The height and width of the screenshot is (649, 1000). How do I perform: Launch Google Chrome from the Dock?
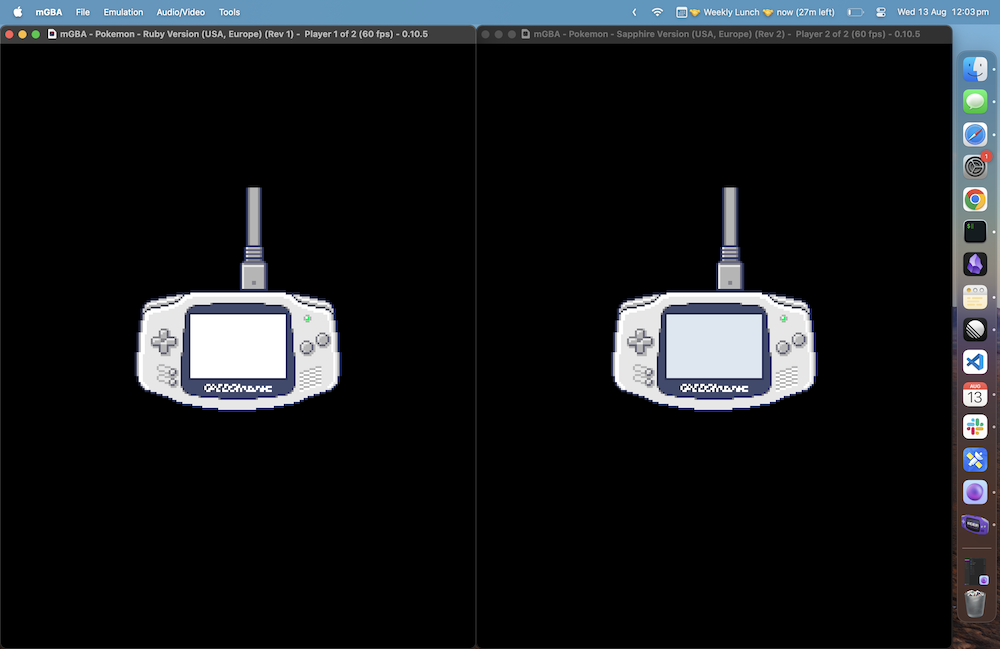pyautogui.click(x=974, y=200)
